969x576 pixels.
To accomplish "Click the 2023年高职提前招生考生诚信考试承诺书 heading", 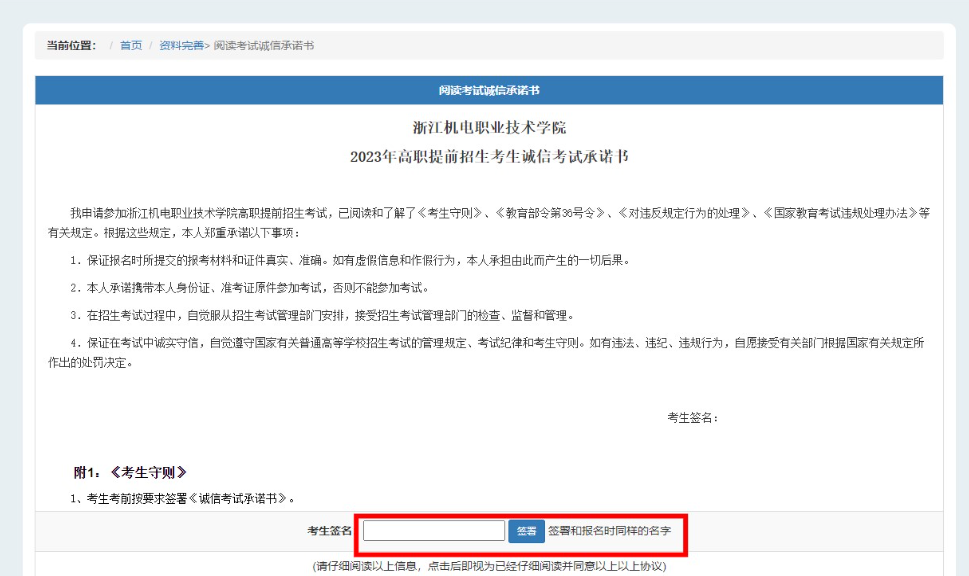I will pyautogui.click(x=489, y=157).
